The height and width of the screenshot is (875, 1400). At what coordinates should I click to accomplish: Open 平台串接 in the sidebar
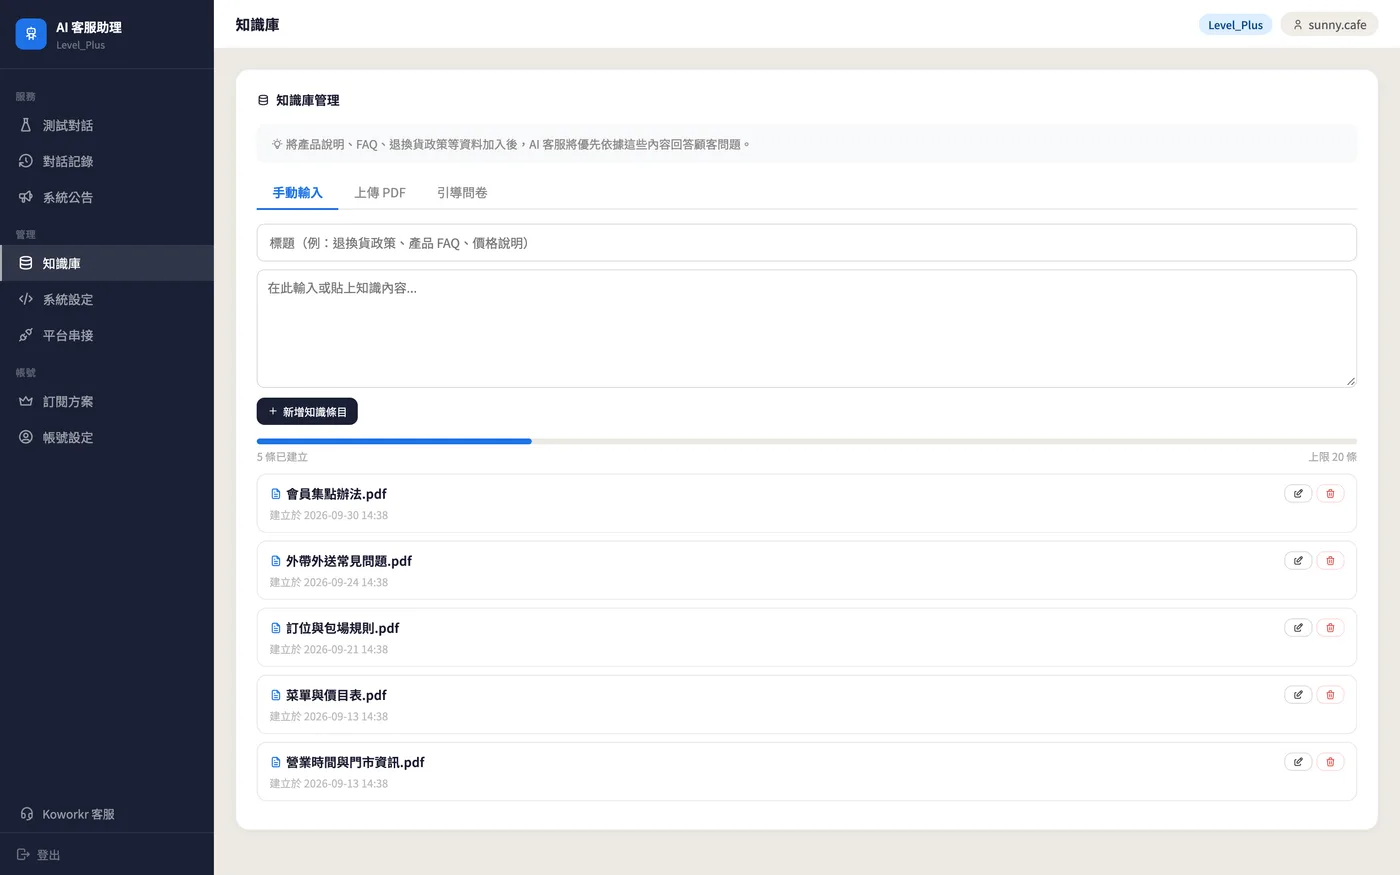pos(107,335)
